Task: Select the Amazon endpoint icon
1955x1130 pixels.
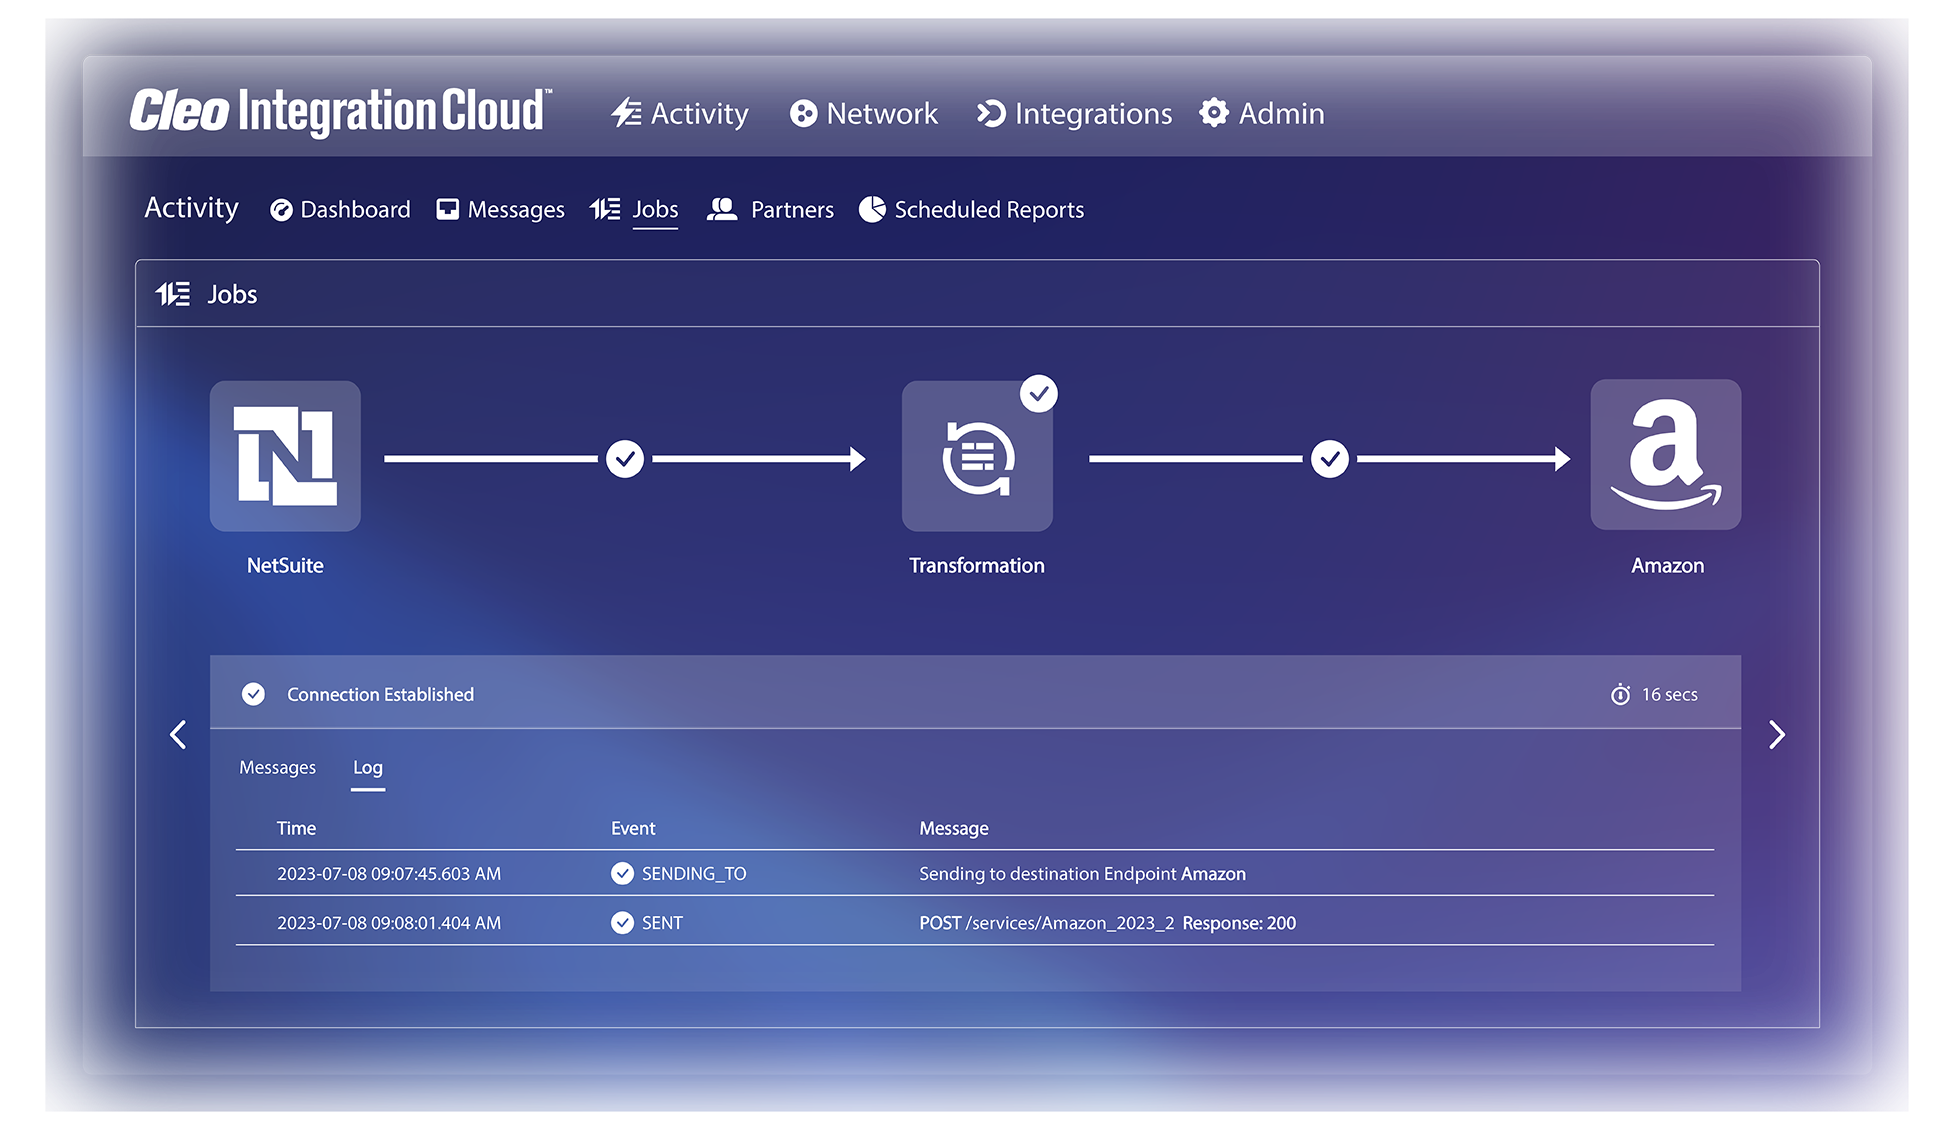Action: point(1666,455)
